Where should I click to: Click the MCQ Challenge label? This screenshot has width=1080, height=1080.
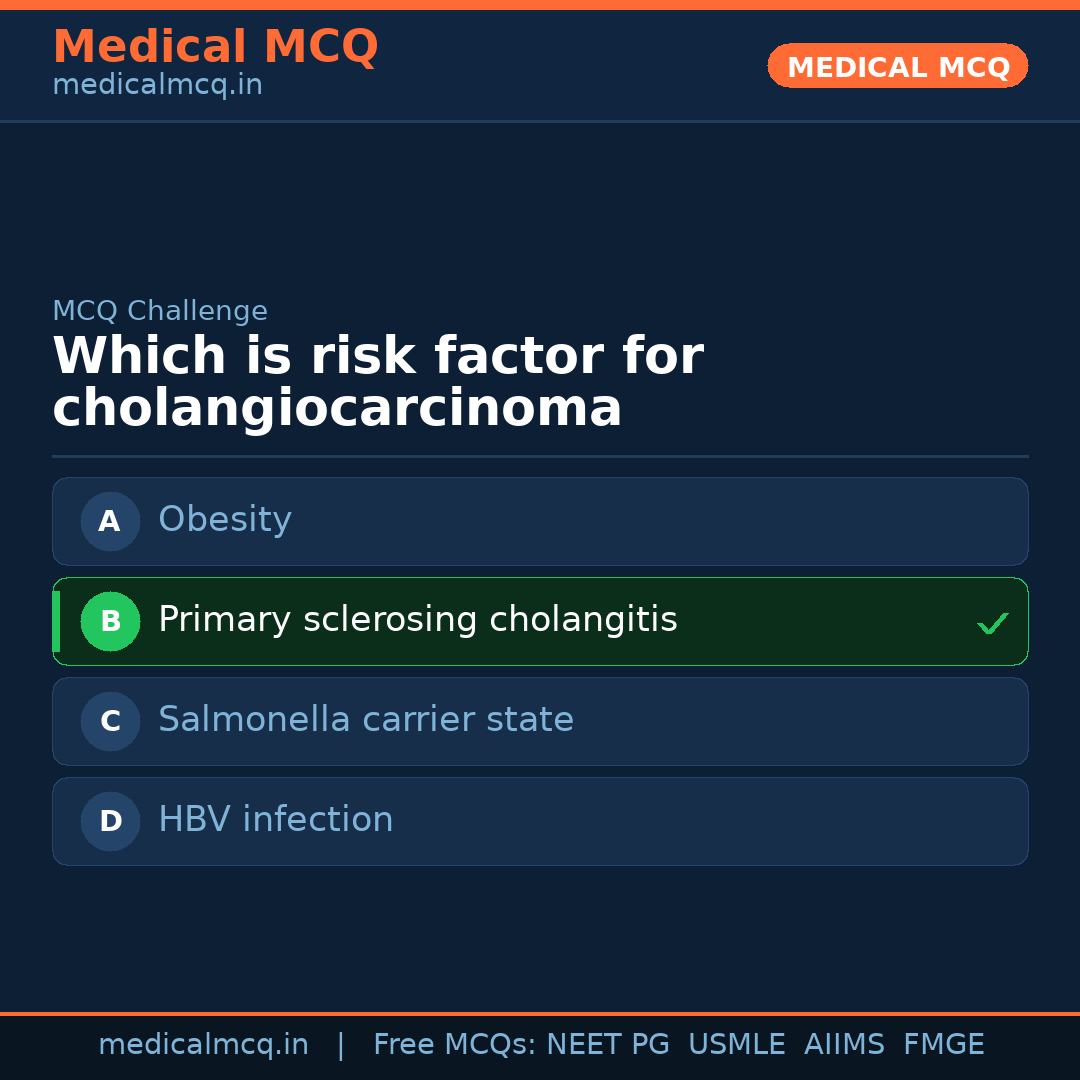(160, 311)
